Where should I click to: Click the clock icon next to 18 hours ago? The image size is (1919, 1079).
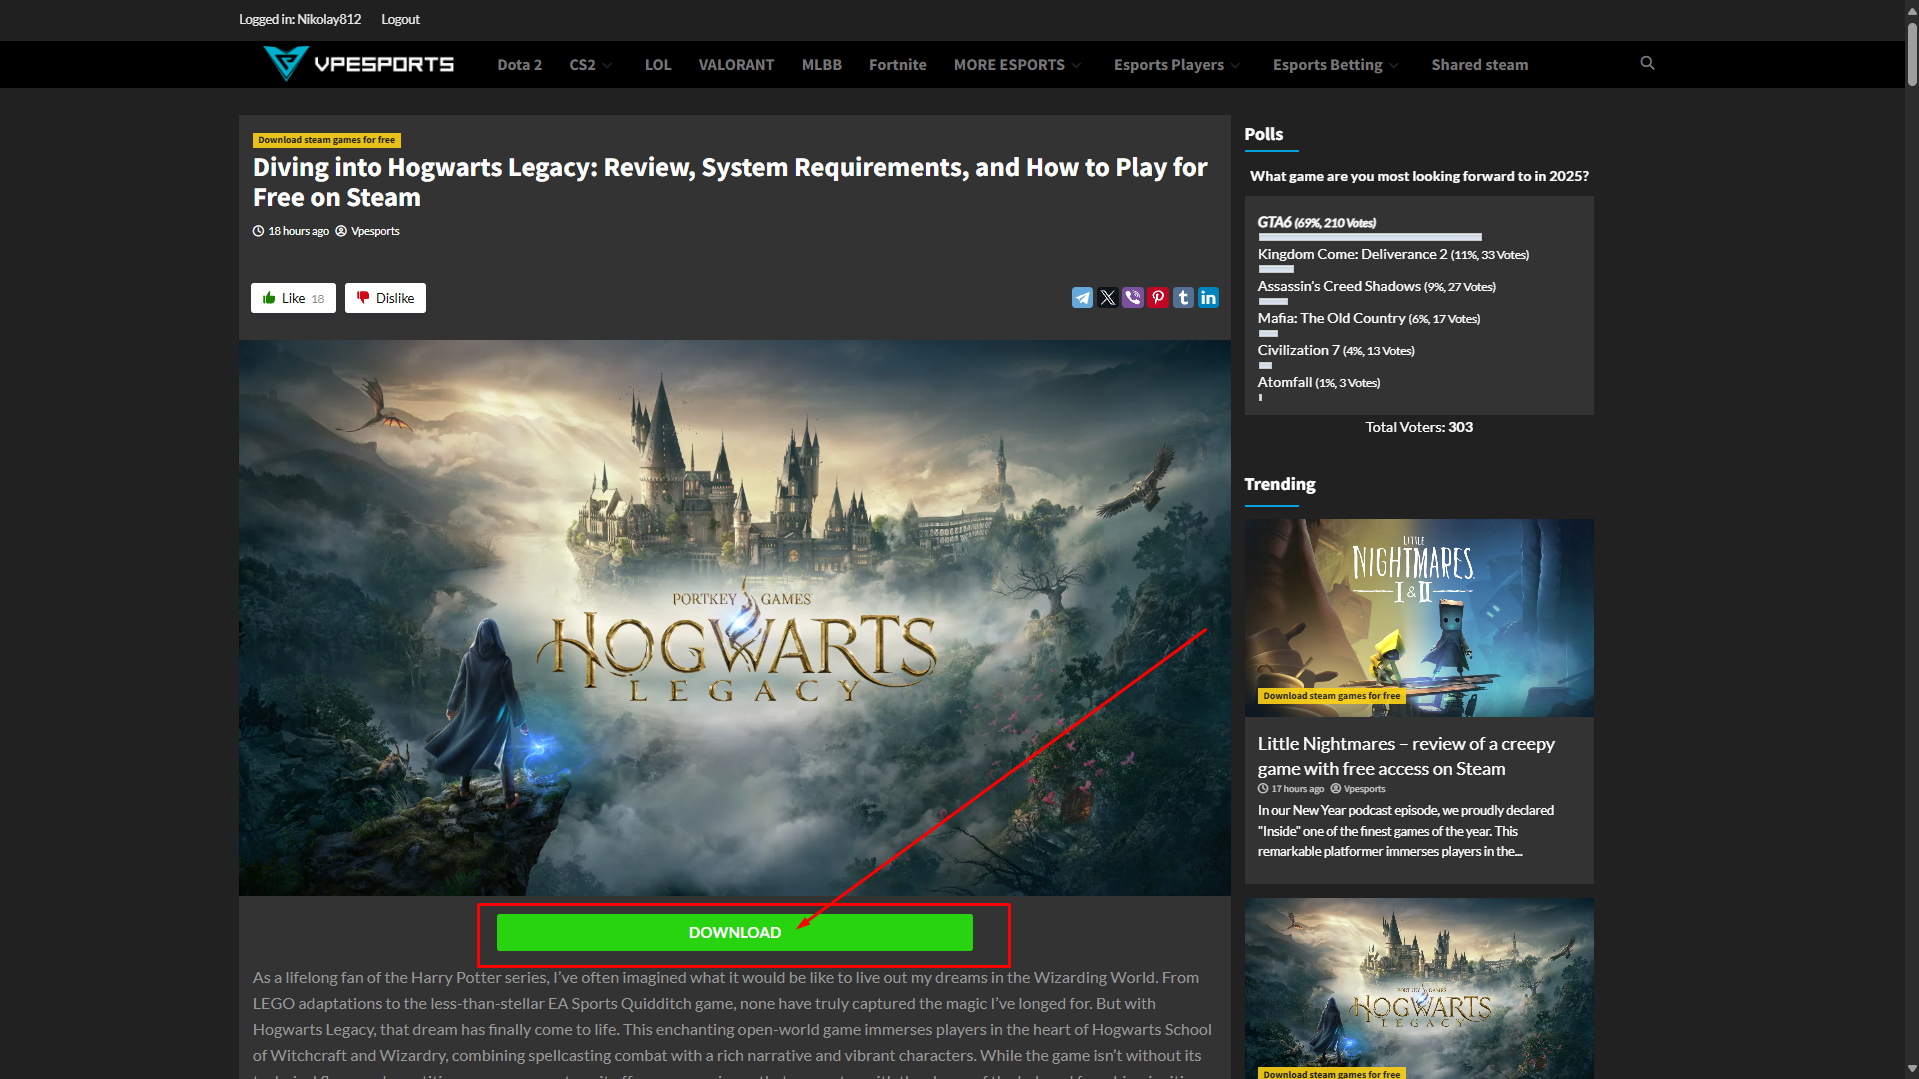pos(258,231)
